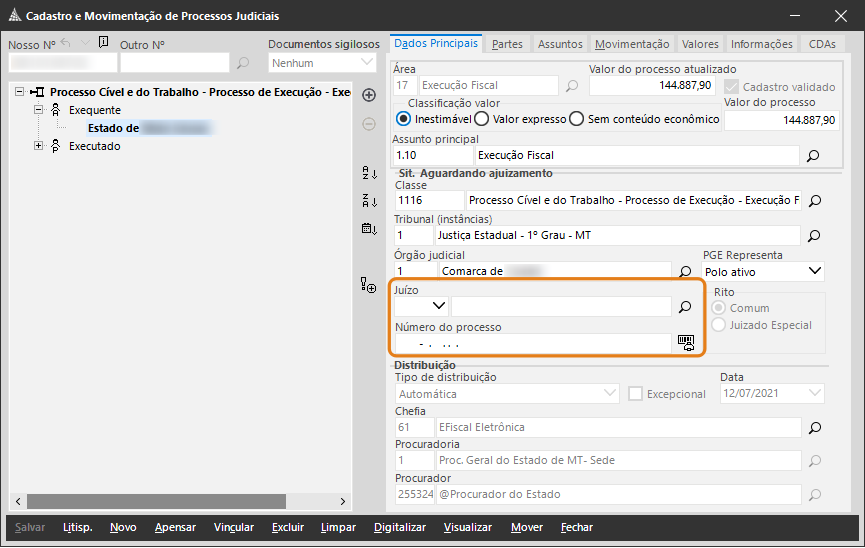Click the add (plus) icon beside the tree
Screen dimensions: 865x548
point(368,95)
